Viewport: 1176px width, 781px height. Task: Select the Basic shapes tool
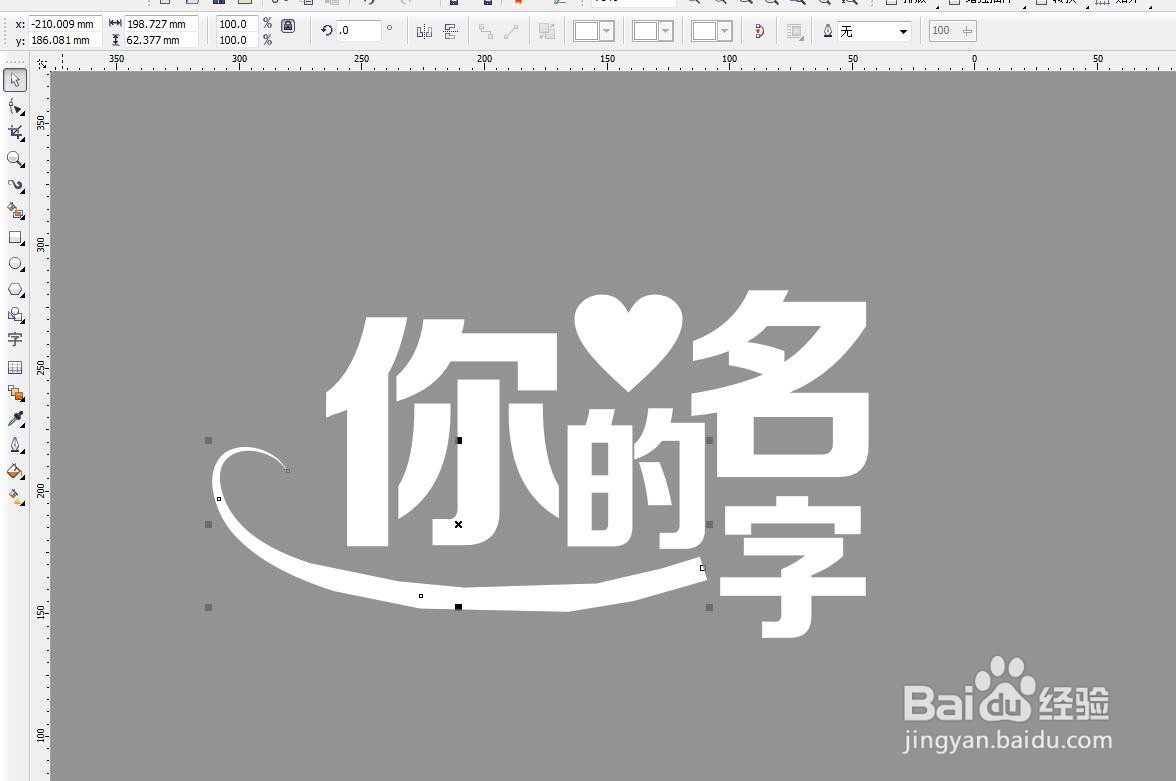tap(15, 315)
